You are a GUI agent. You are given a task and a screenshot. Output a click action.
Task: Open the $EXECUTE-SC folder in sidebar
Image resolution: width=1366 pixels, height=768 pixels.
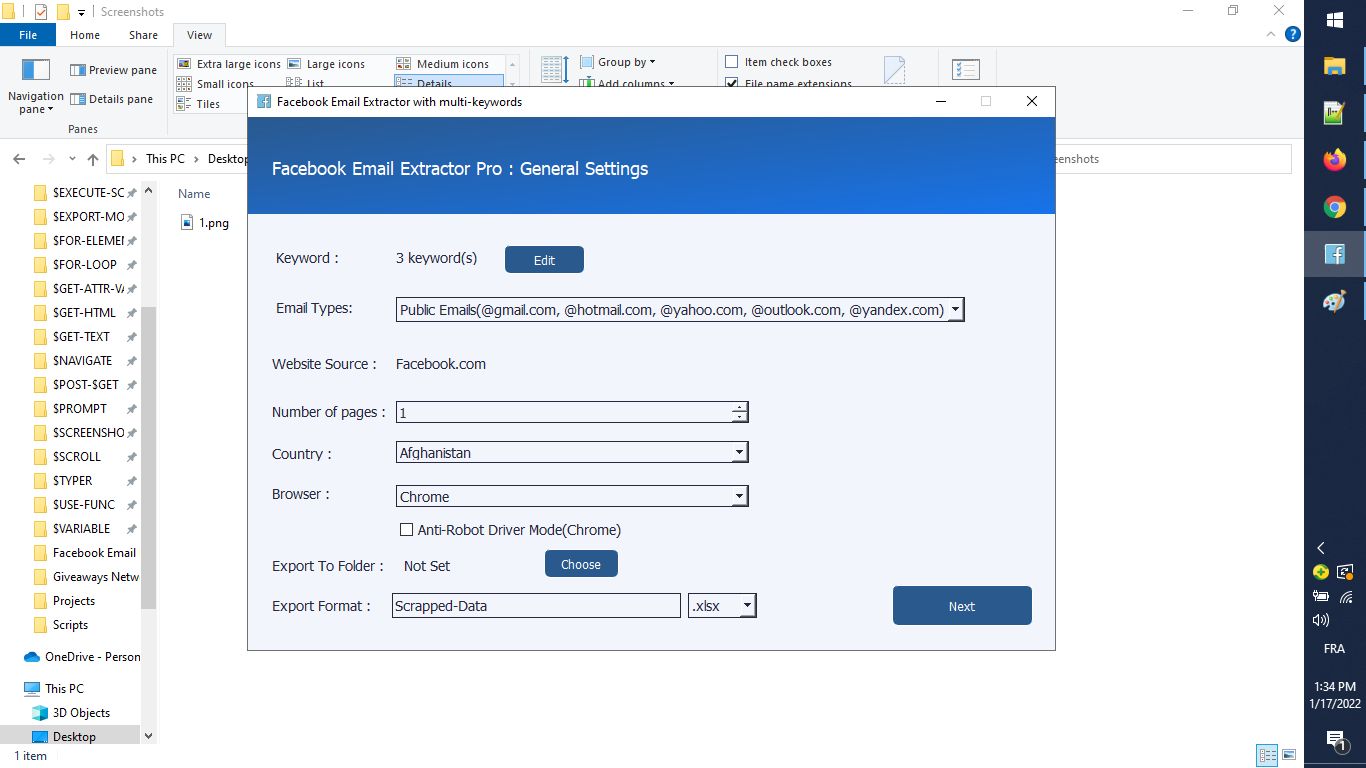[x=84, y=193]
